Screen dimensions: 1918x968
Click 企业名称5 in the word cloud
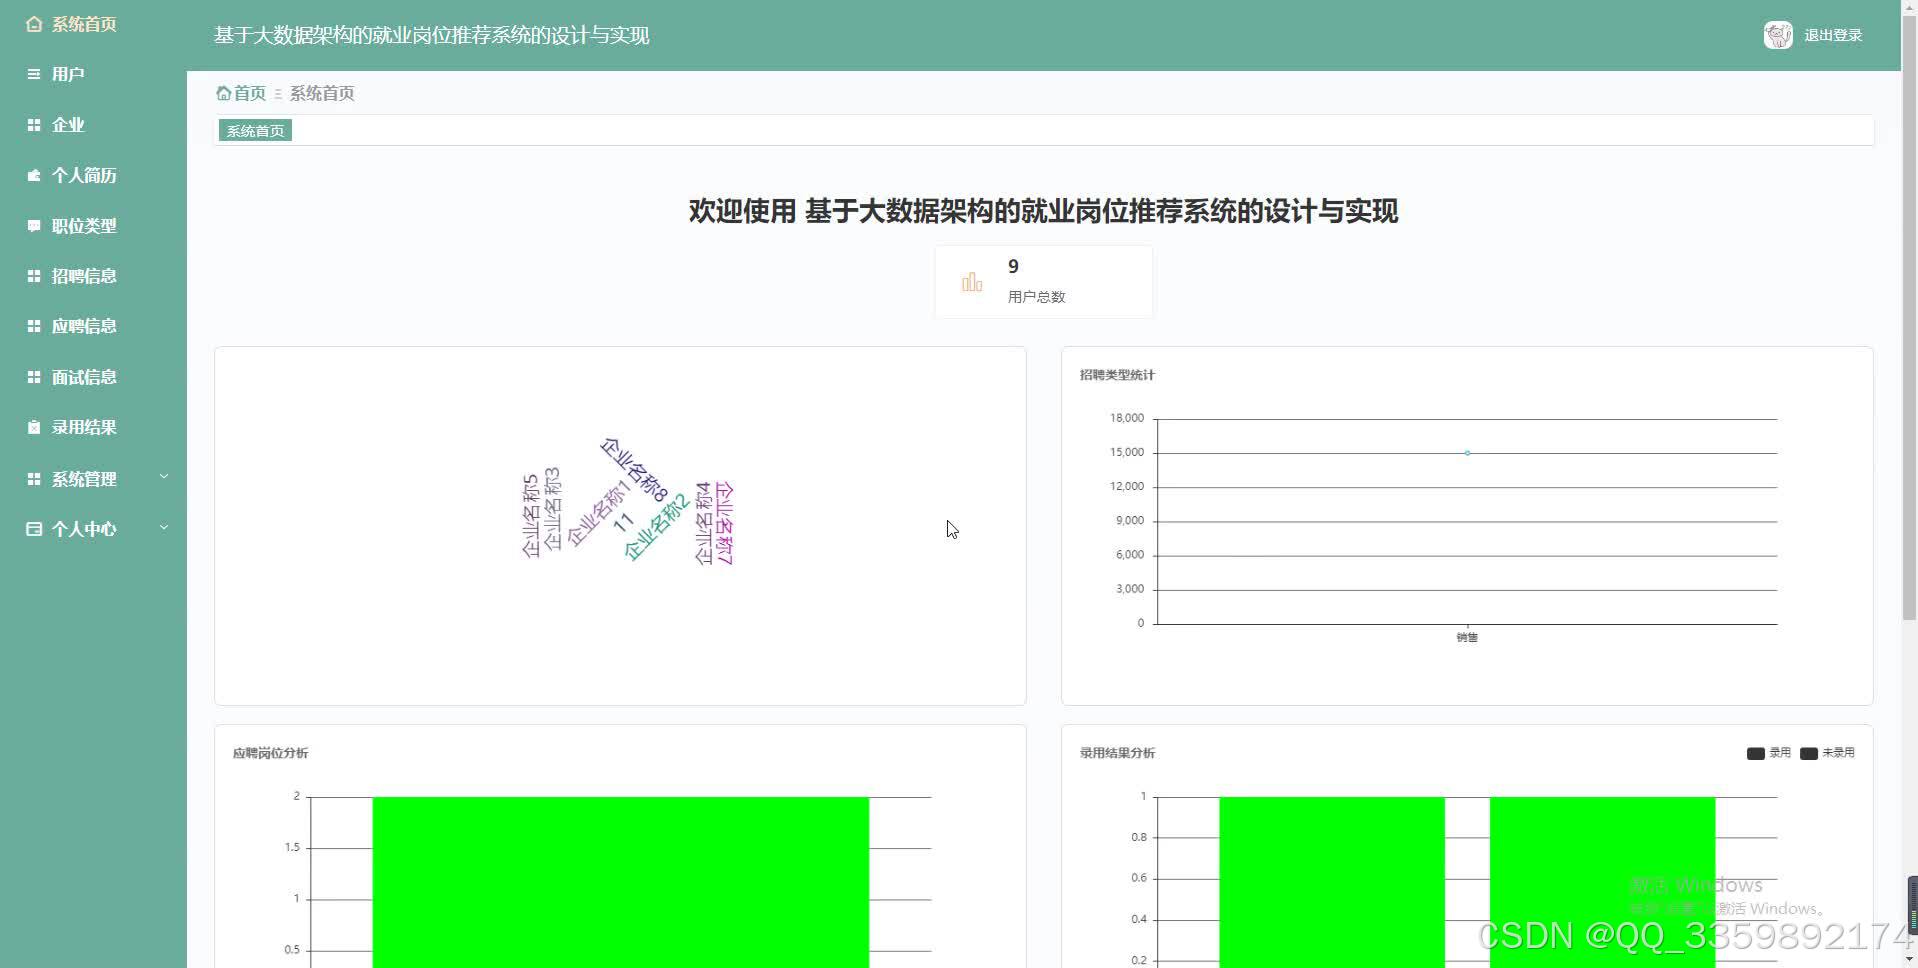click(x=531, y=515)
